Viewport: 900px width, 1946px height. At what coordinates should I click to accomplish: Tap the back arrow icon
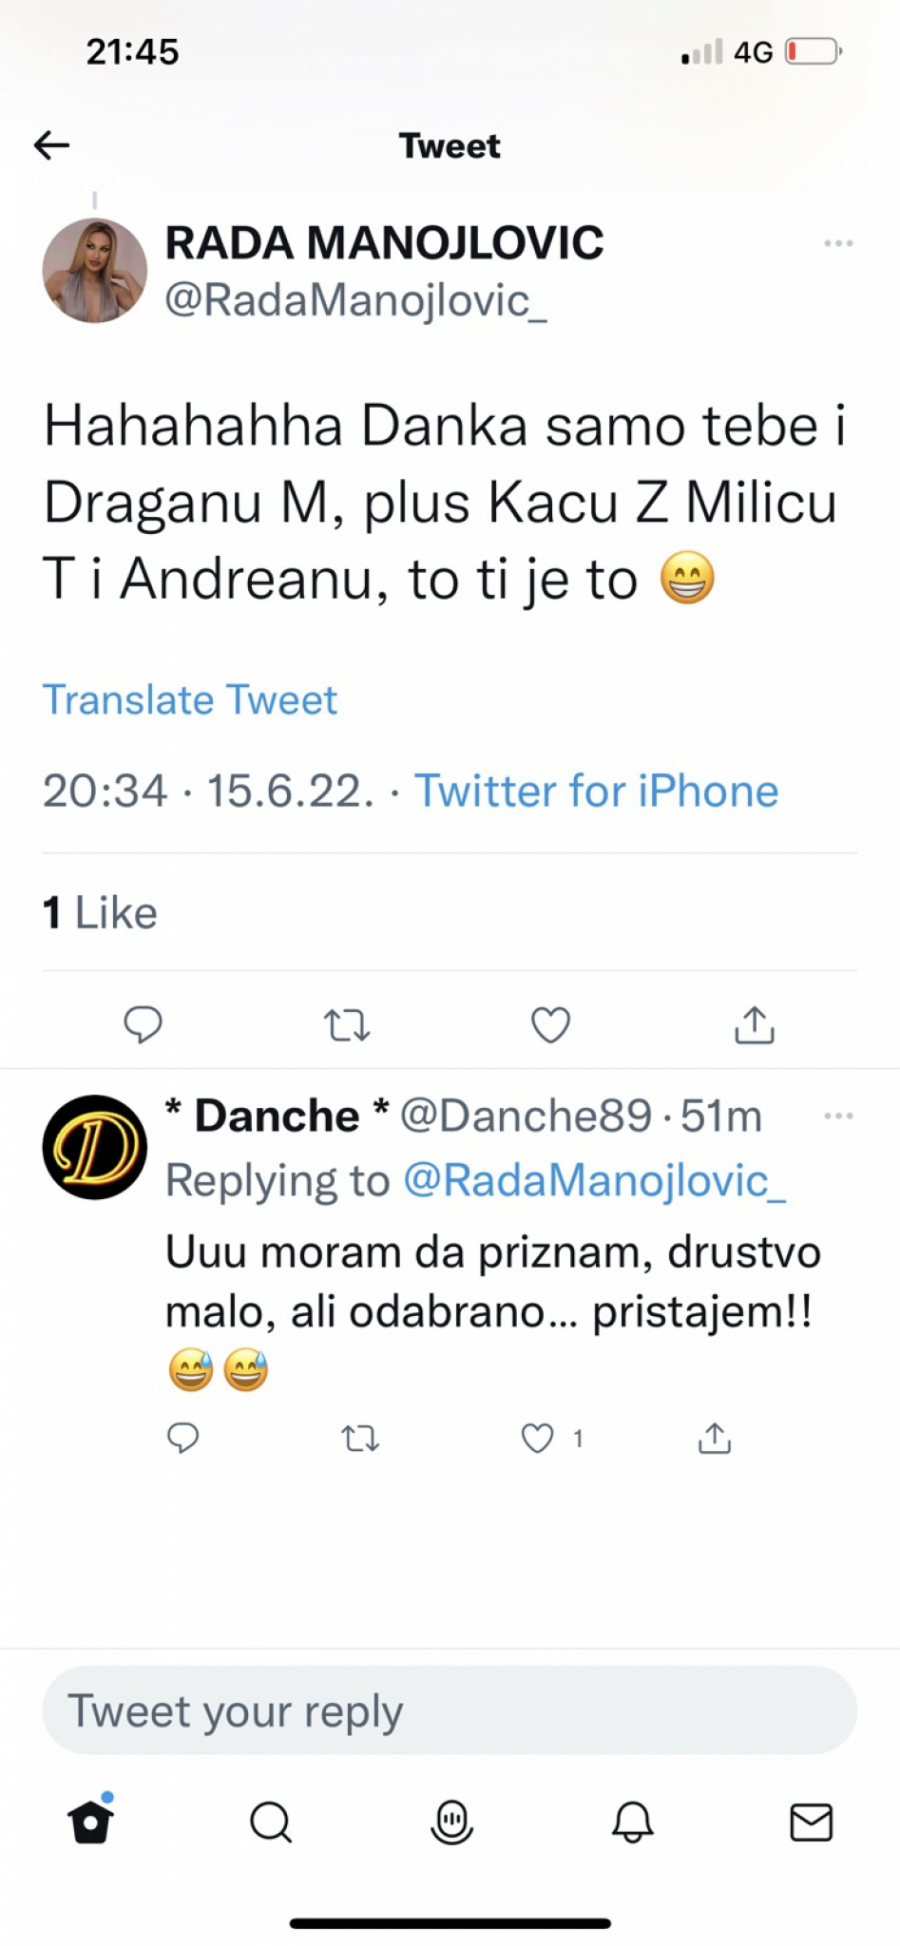(52, 146)
